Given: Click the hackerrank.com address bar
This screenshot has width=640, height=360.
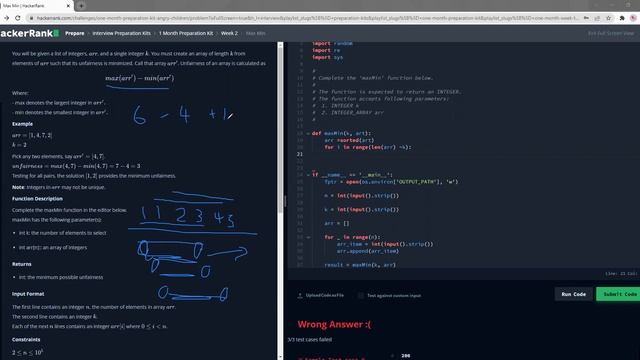Looking at the screenshot, I should (306, 18).
